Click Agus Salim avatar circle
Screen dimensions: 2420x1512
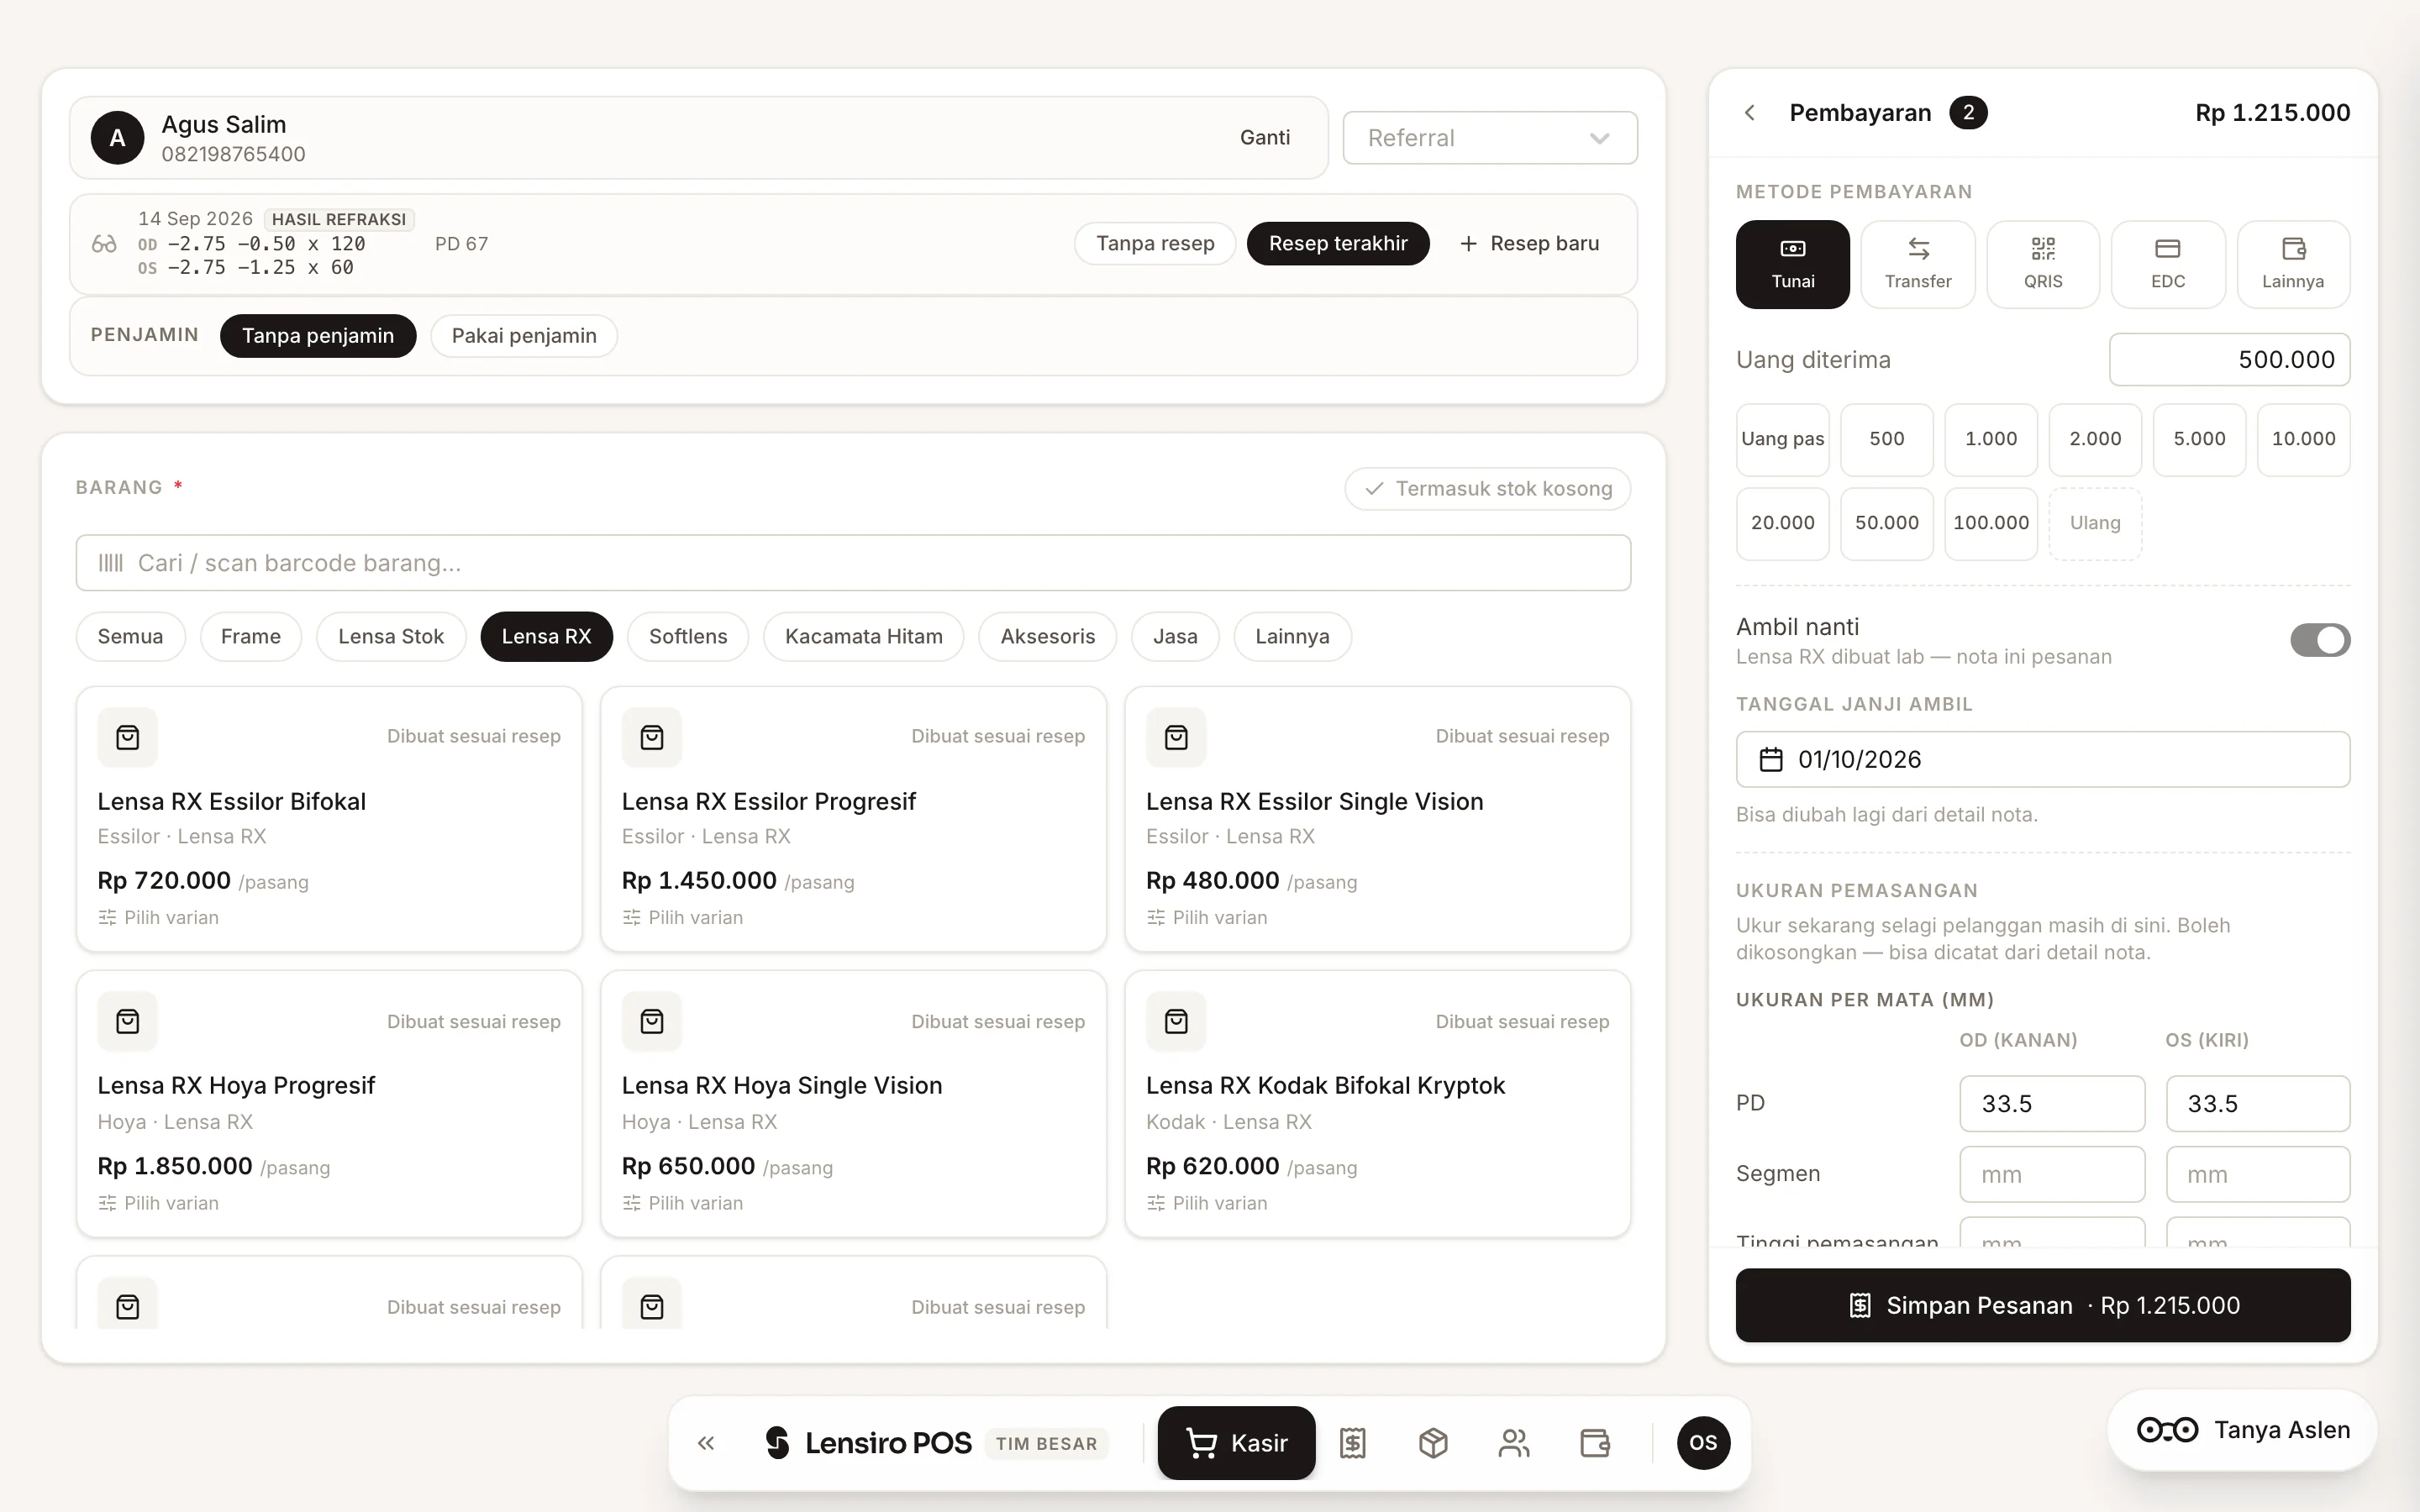(118, 138)
